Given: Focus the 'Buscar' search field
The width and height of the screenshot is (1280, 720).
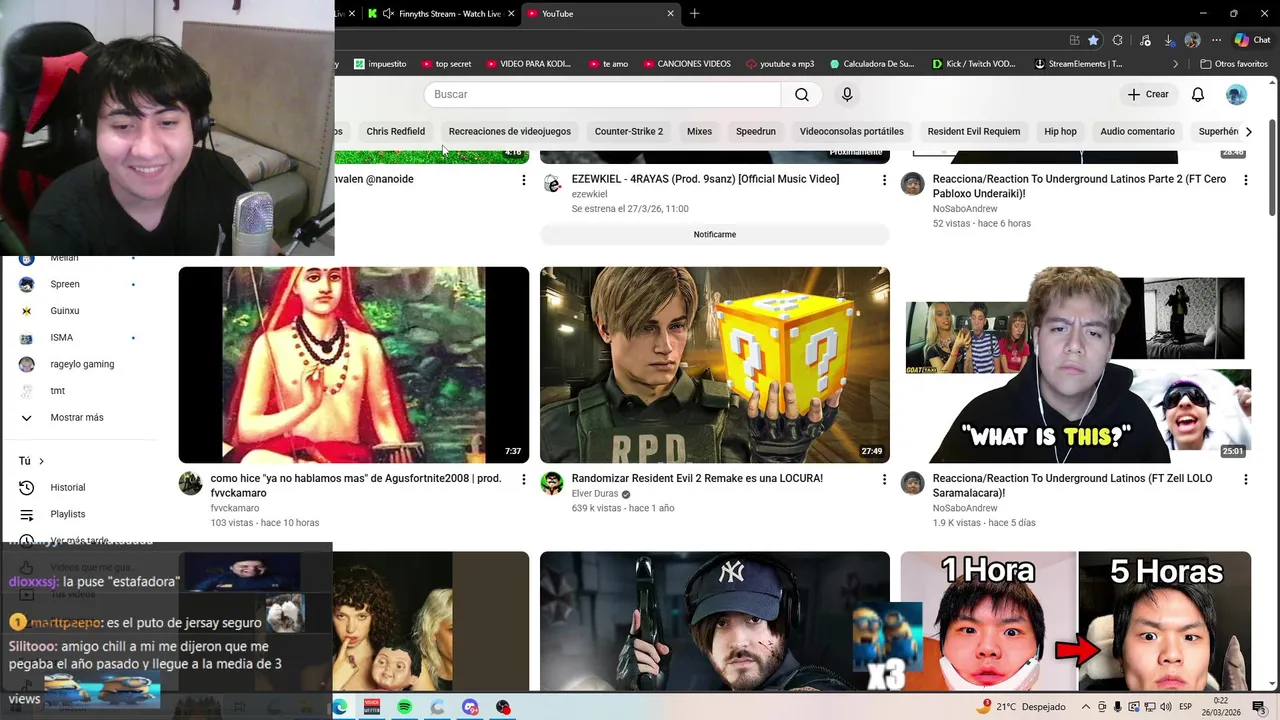Looking at the screenshot, I should 602,94.
